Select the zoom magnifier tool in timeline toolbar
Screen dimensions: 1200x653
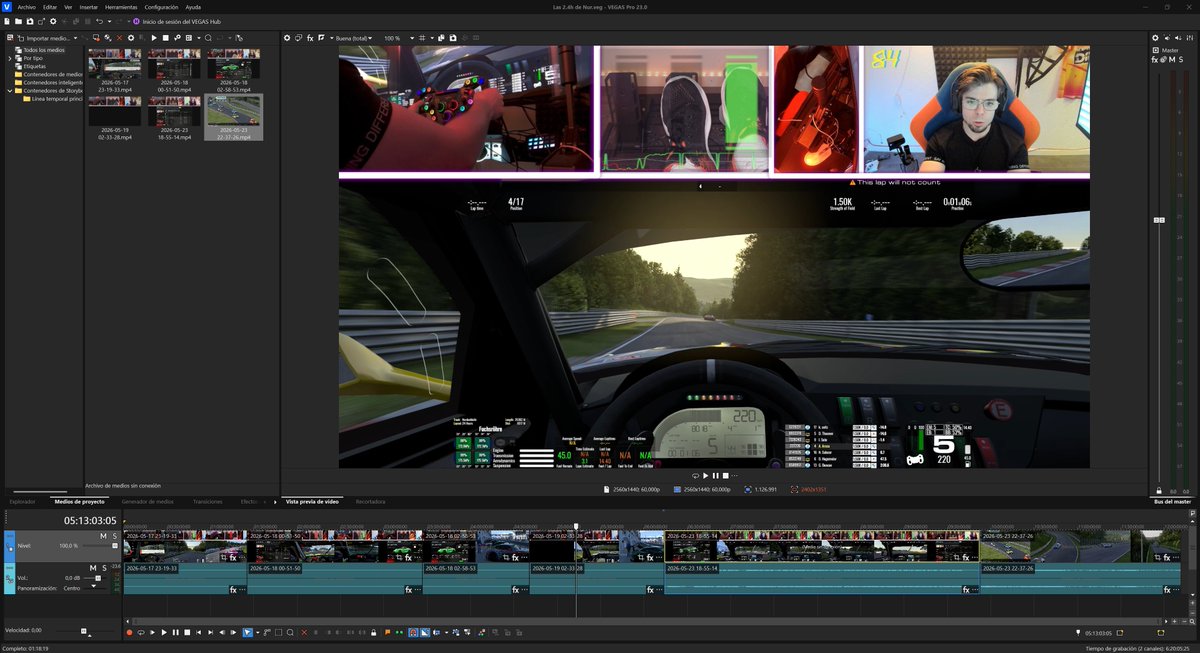pos(290,633)
